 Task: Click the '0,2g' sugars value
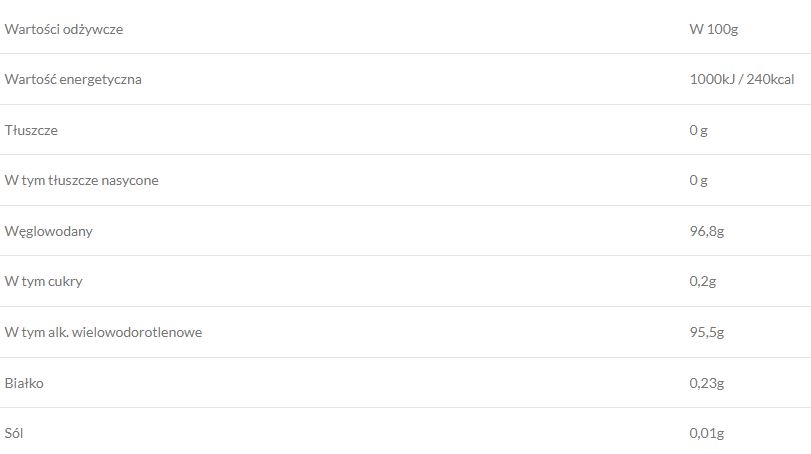(703, 281)
